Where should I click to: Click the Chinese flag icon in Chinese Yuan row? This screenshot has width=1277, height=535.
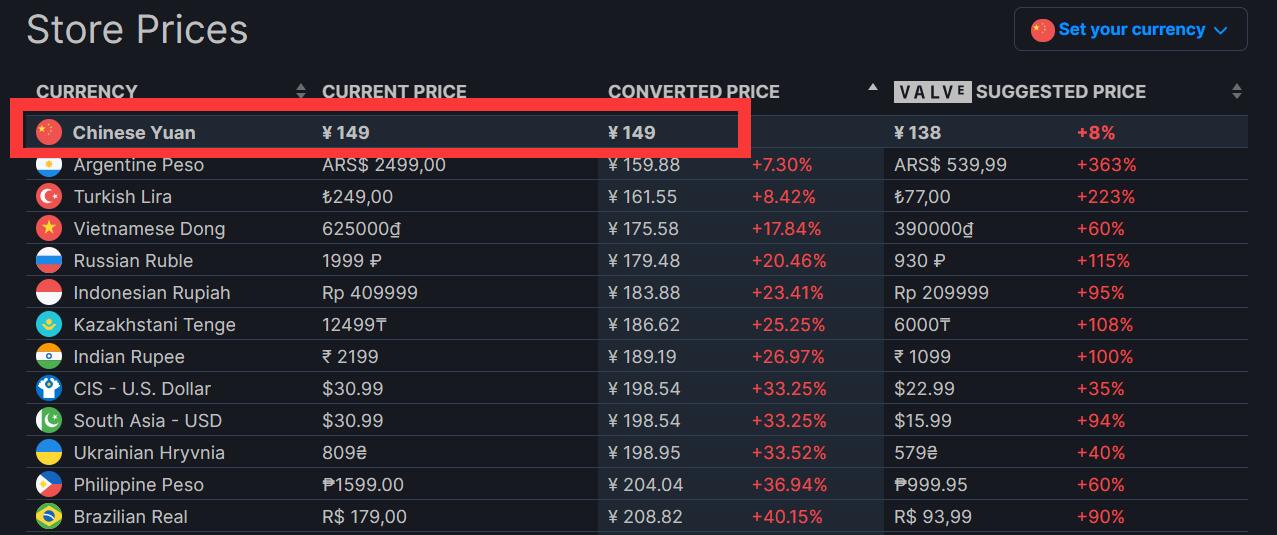point(48,132)
